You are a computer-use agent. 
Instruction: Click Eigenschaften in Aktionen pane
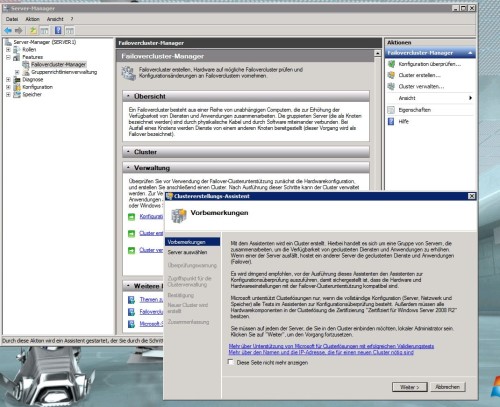pyautogui.click(x=415, y=110)
